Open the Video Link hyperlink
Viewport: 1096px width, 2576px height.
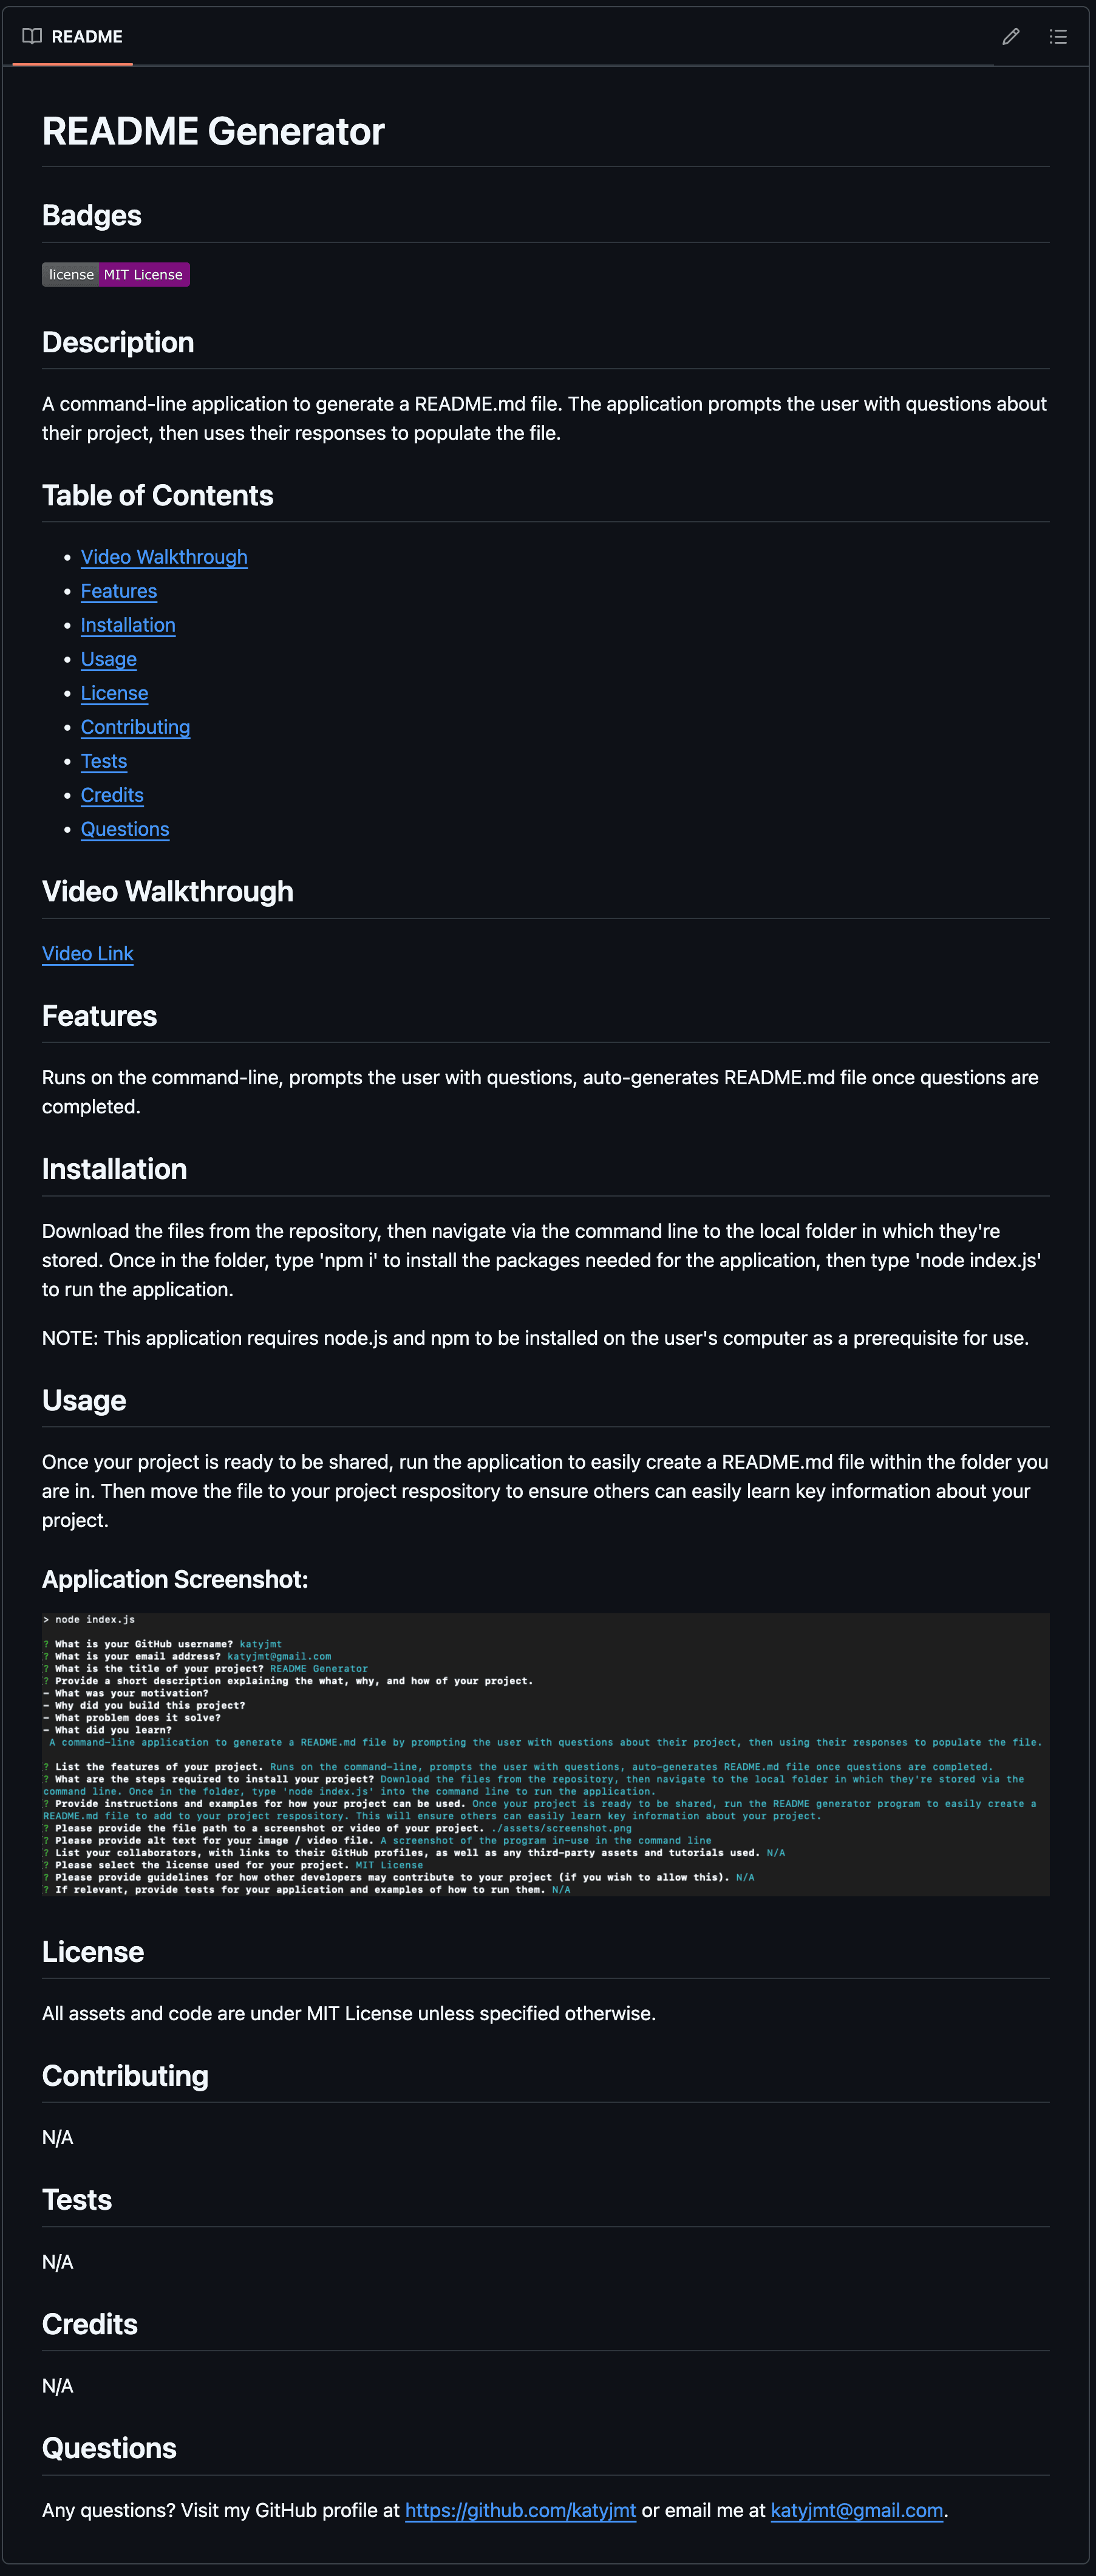(87, 953)
